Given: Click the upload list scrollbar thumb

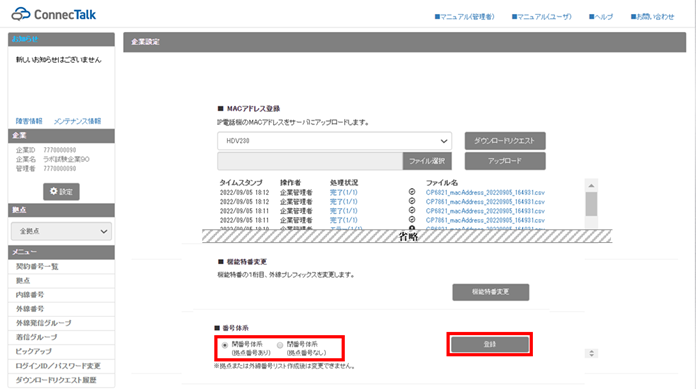Looking at the screenshot, I should tap(591, 204).
